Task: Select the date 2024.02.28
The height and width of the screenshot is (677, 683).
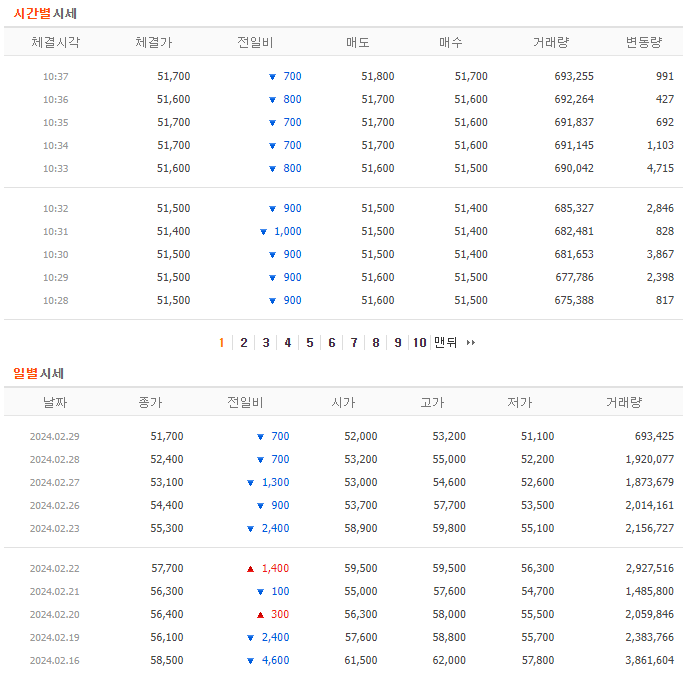Action: tap(54, 460)
